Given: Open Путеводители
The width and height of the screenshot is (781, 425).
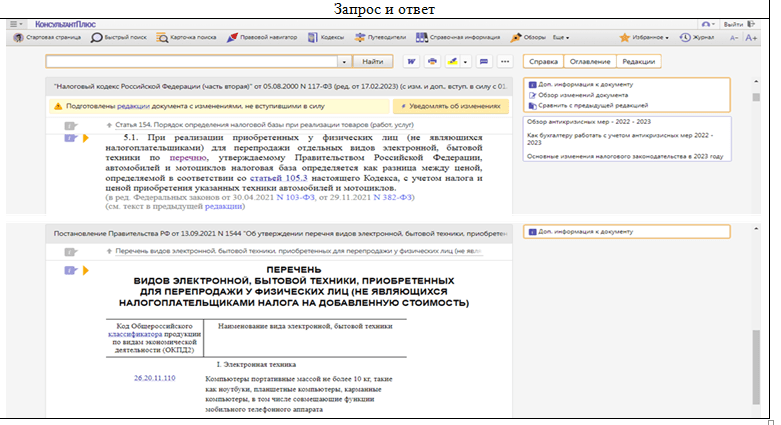Looking at the screenshot, I should pyautogui.click(x=380, y=37).
